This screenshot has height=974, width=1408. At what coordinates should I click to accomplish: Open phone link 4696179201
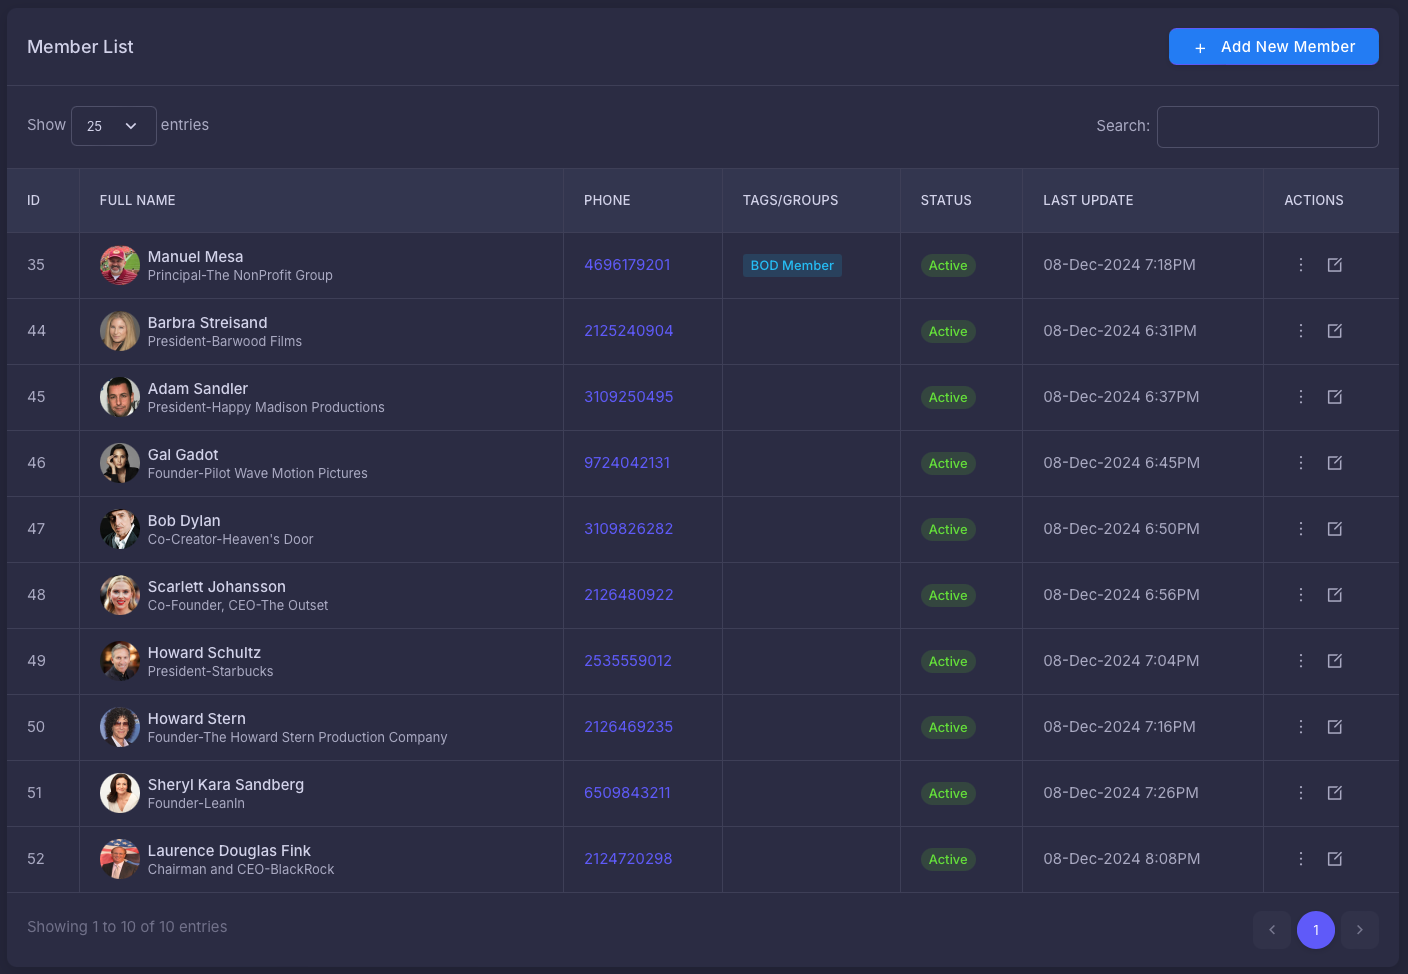point(627,265)
